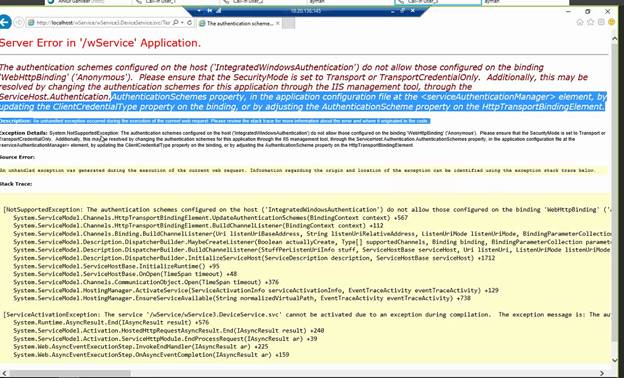Image resolution: width=624 pixels, height=378 pixels.
Task: Open a new tab with the blank tab button
Action: 289,23
